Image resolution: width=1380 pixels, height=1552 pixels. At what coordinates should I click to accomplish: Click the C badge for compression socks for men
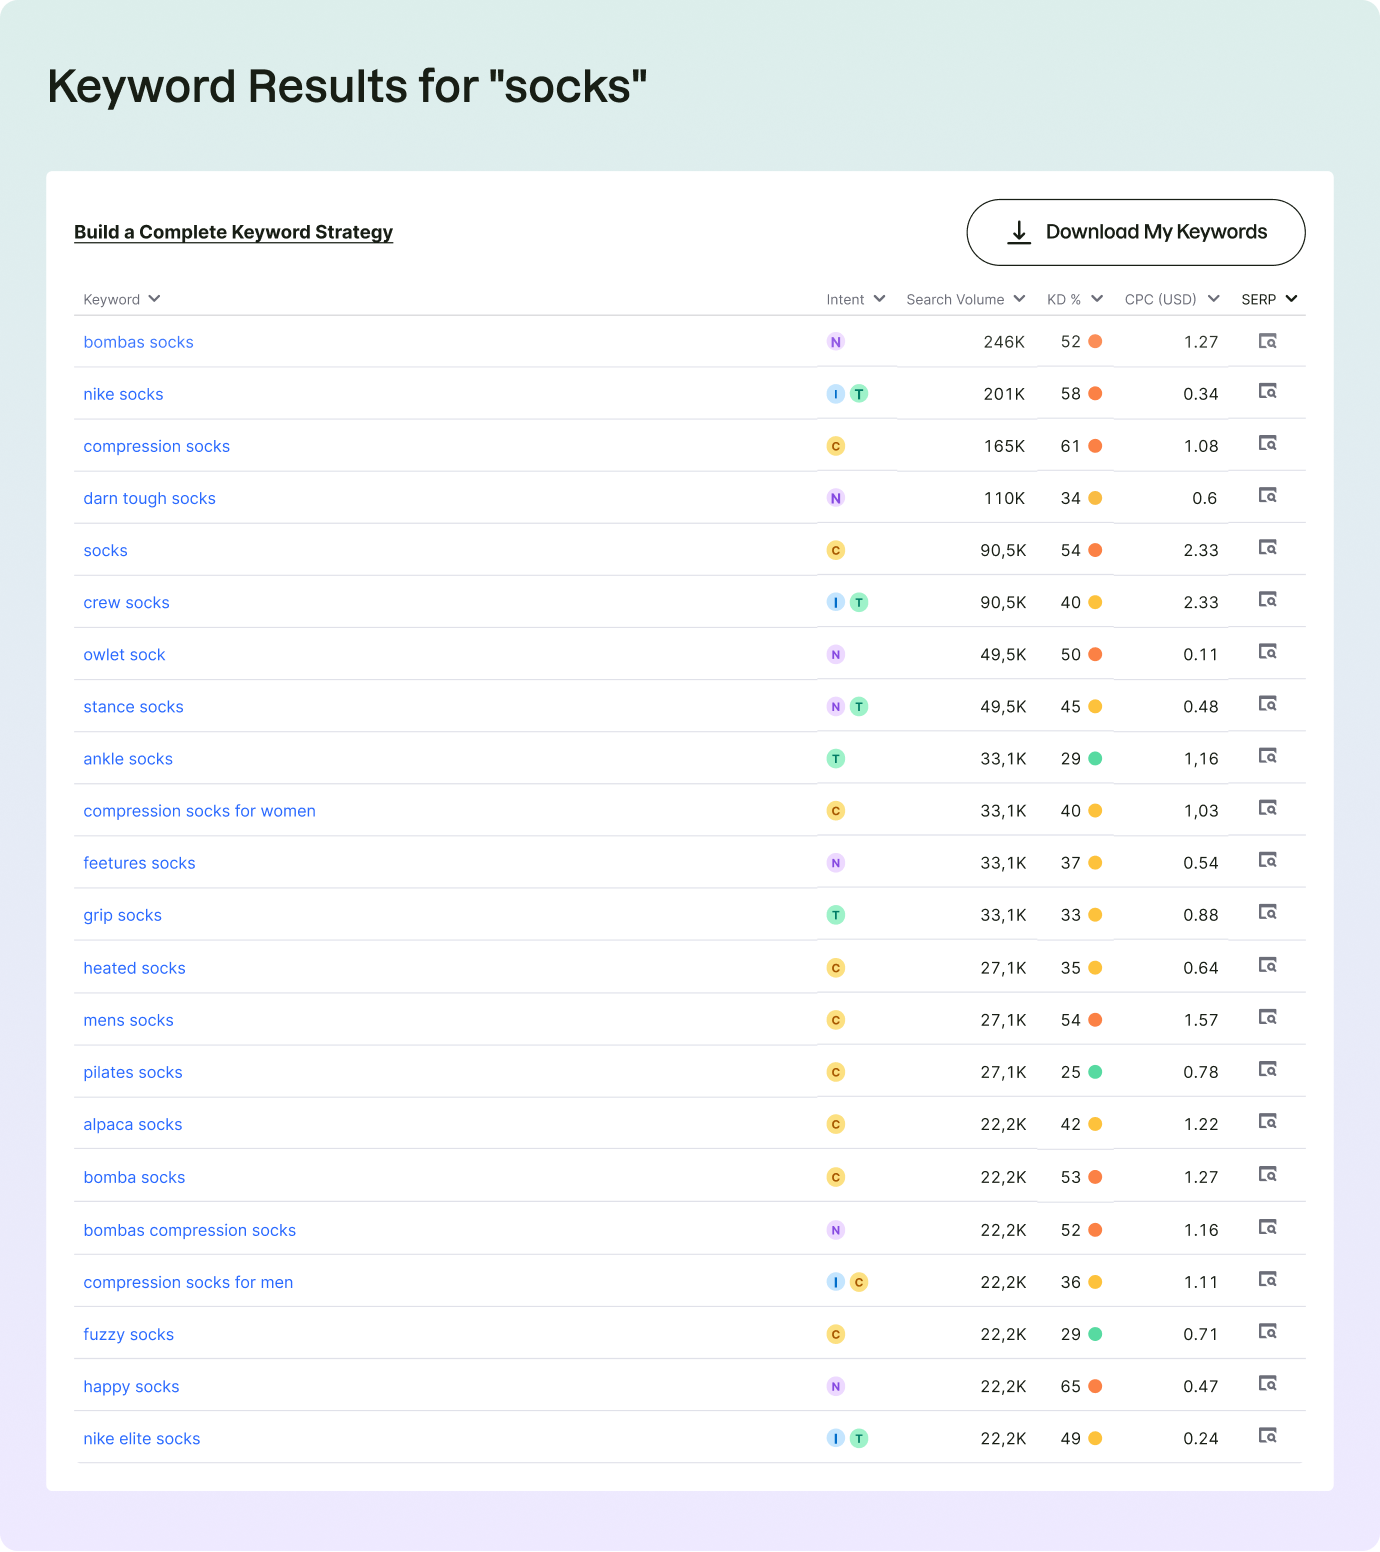point(859,1282)
